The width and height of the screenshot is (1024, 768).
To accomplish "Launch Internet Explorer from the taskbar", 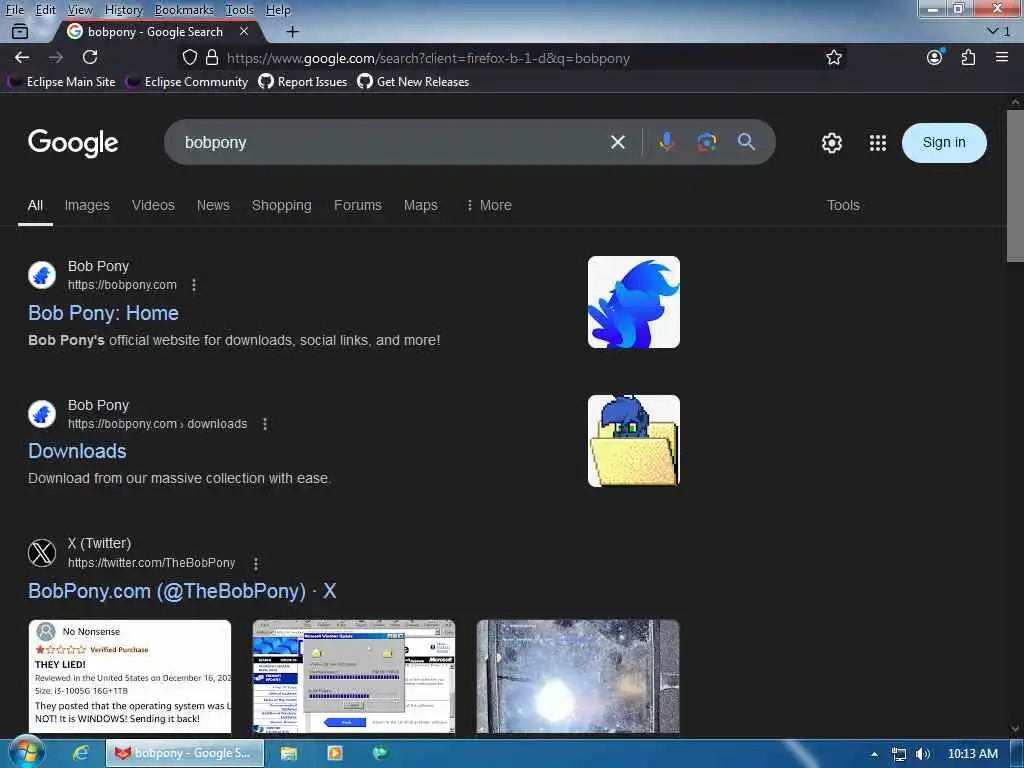I will [80, 753].
